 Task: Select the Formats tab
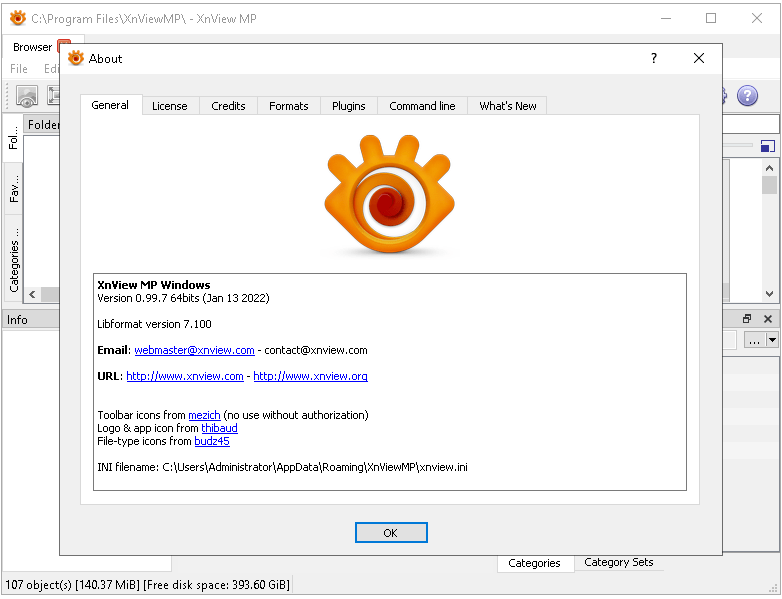click(289, 106)
